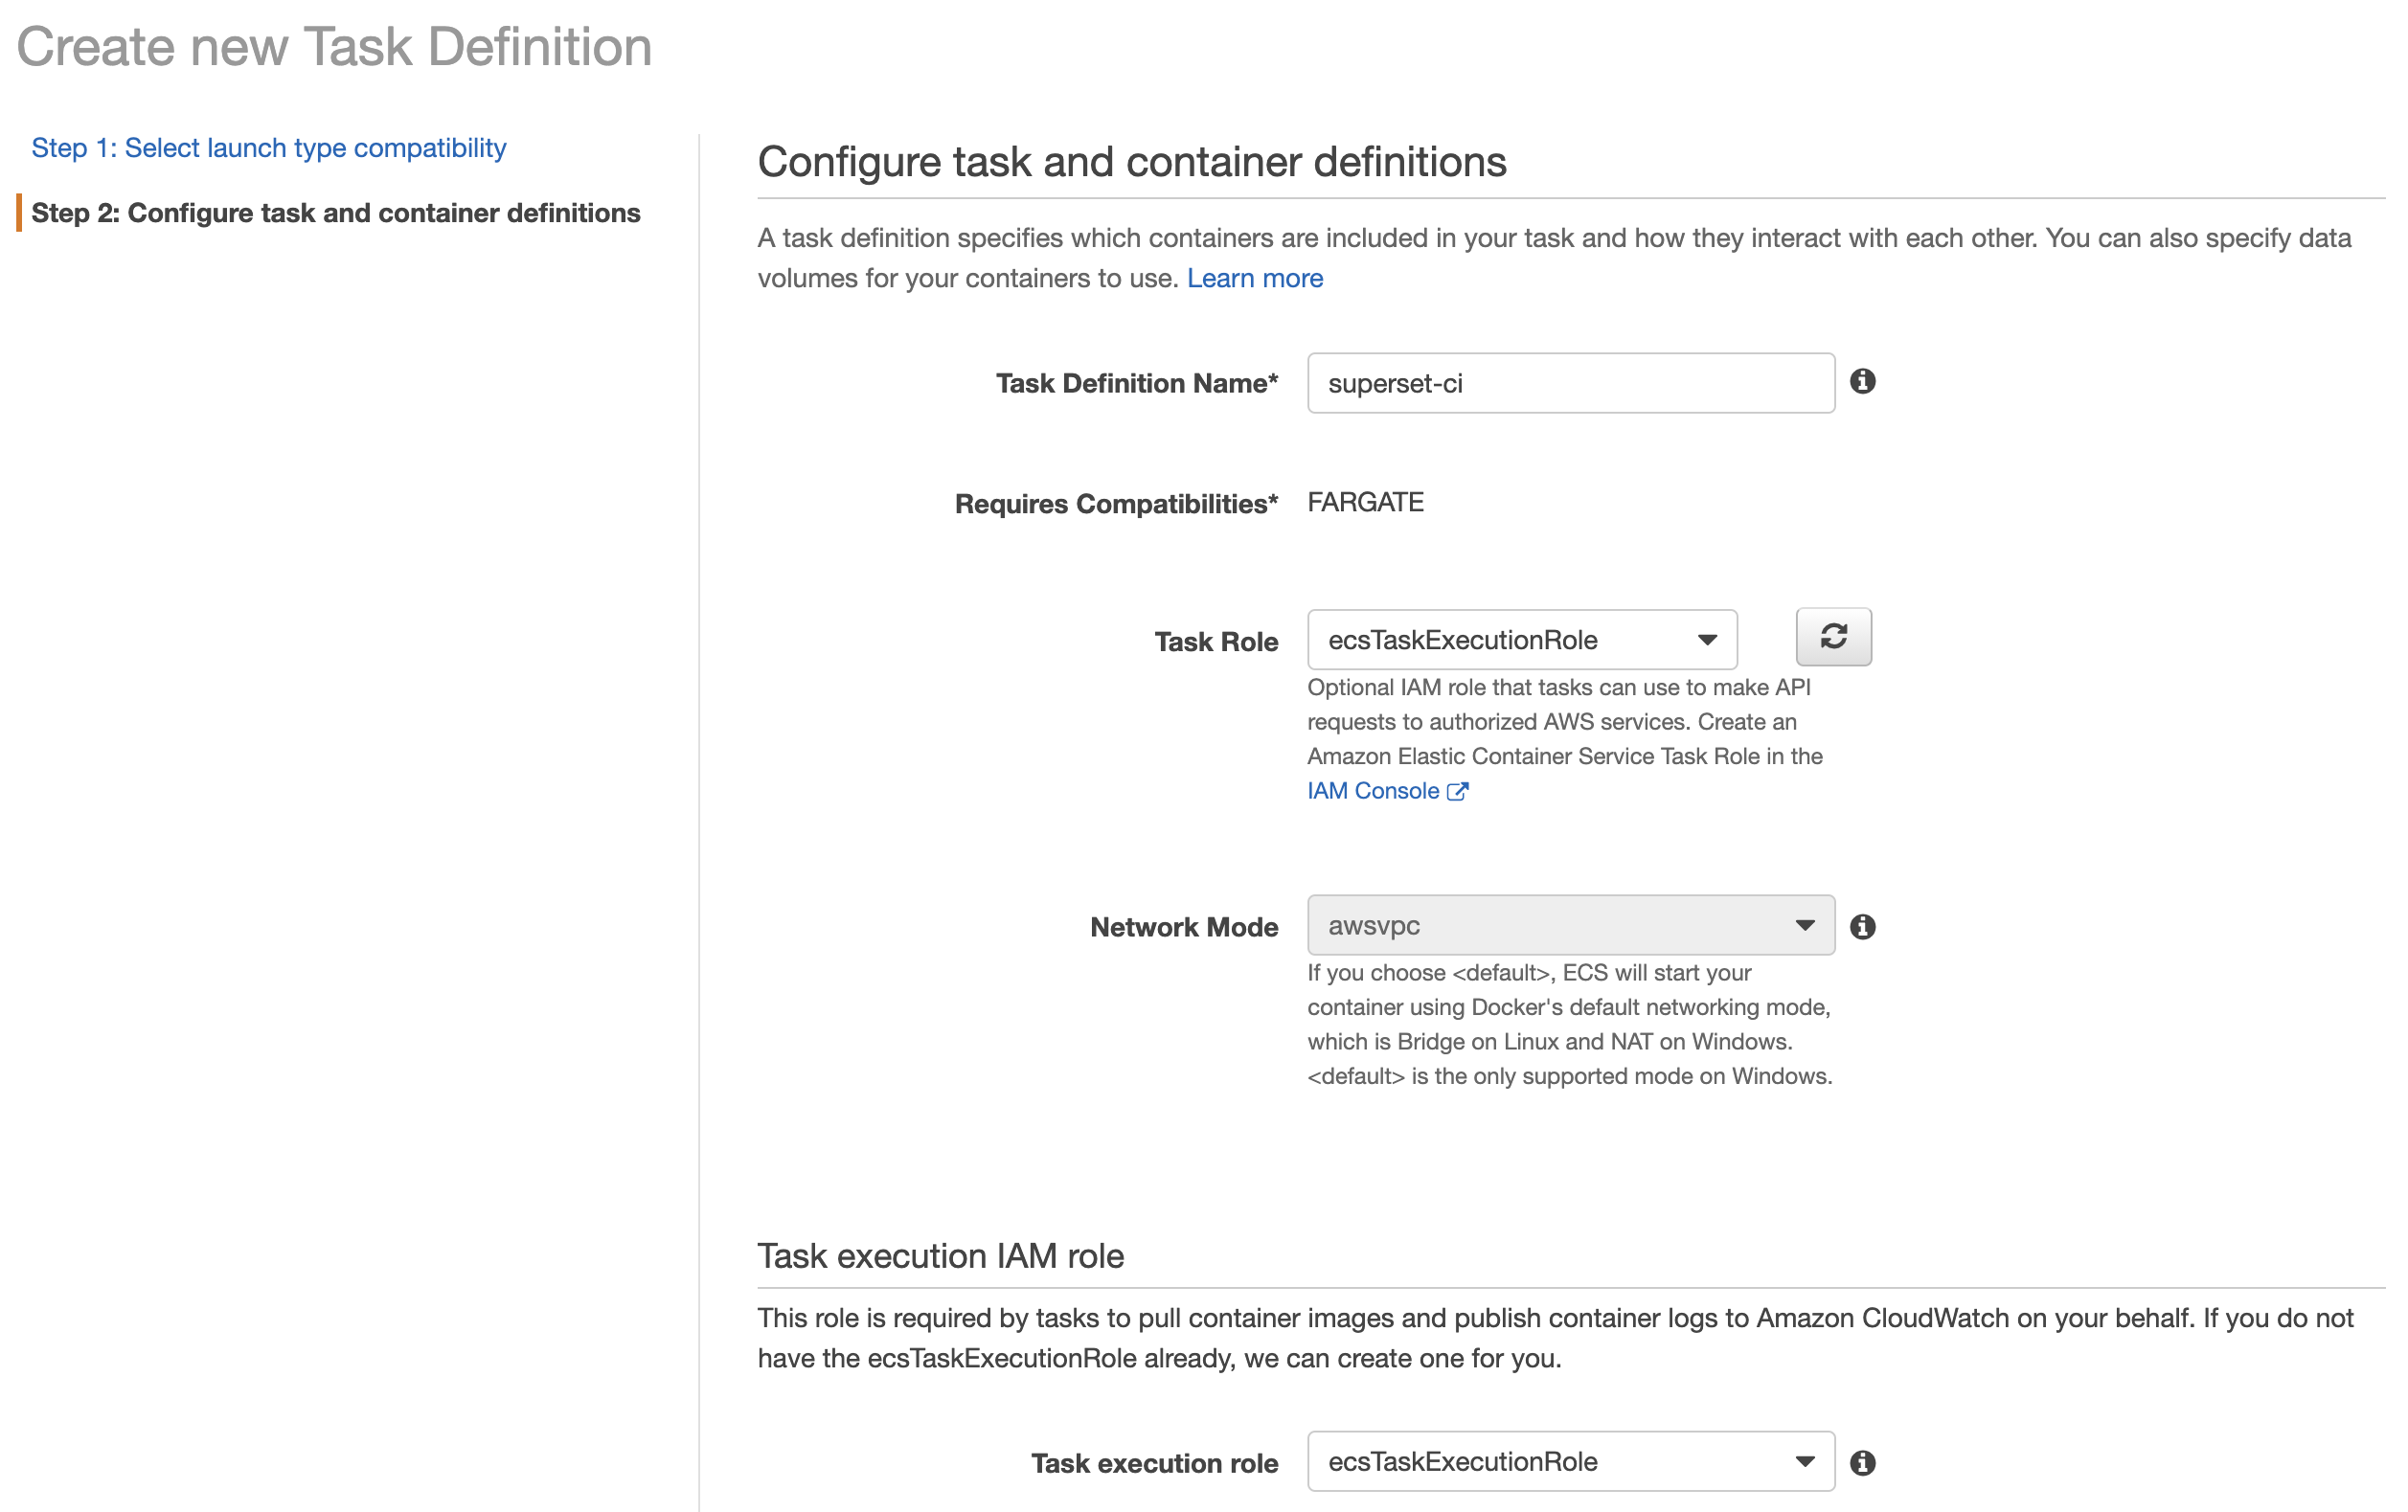Click info icon beside Task Definition Name
The height and width of the screenshot is (1512, 2408).
pos(1864,382)
